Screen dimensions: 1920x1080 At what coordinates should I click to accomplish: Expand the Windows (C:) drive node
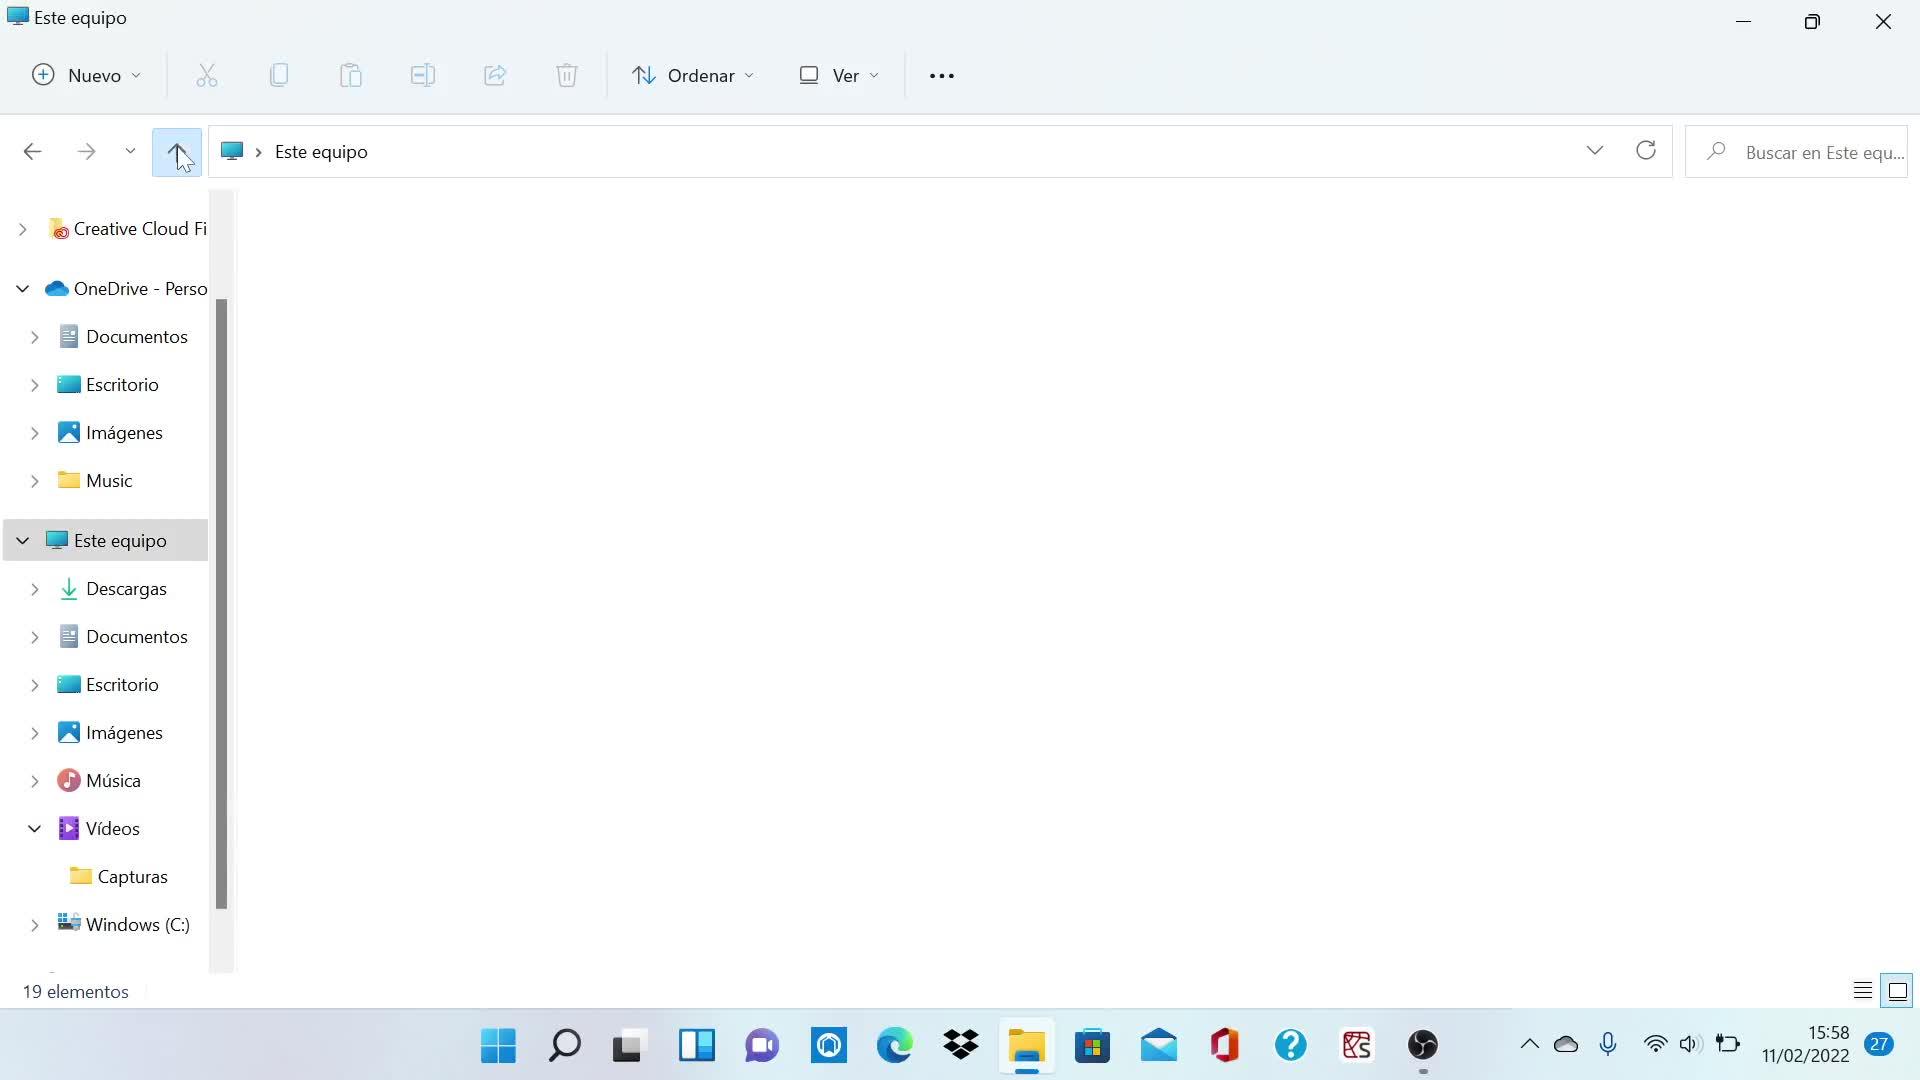[x=34, y=925]
